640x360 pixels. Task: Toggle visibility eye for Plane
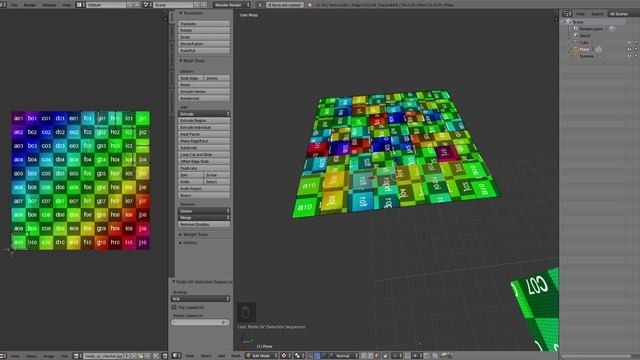pyautogui.click(x=629, y=49)
